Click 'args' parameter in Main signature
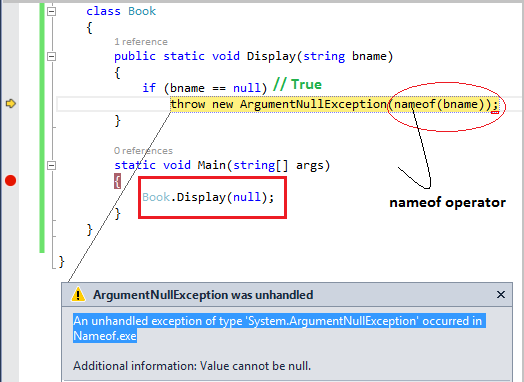This screenshot has width=524, height=382. click(x=310, y=165)
